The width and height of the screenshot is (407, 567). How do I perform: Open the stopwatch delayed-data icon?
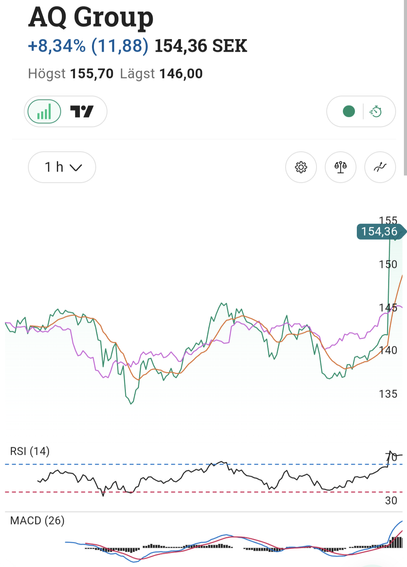click(376, 111)
